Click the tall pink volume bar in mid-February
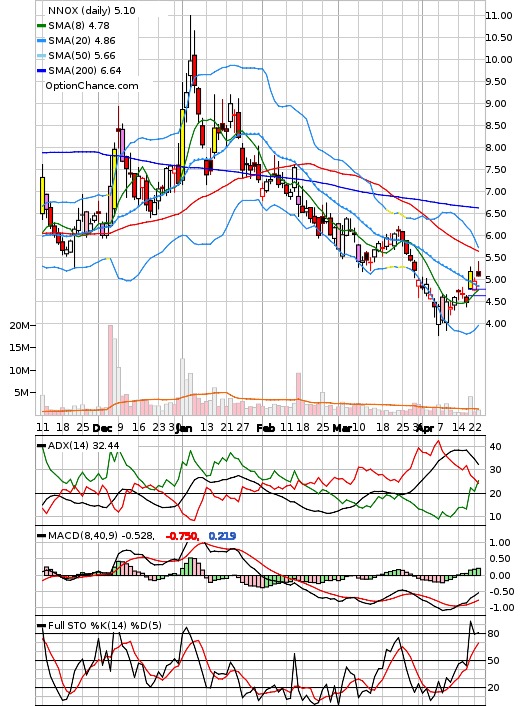This screenshot has width=526, height=706. click(298, 394)
